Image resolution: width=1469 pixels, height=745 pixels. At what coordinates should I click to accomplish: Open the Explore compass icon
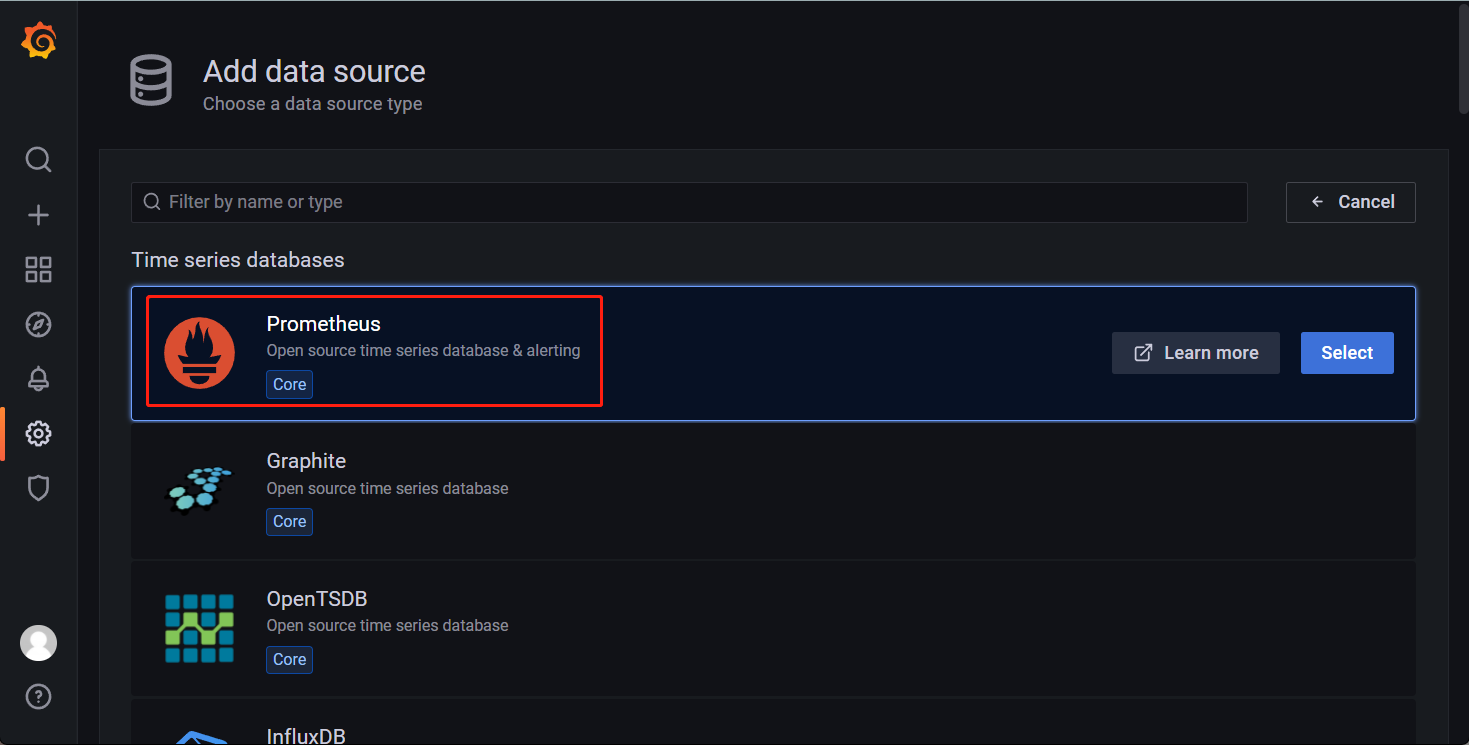[x=38, y=324]
